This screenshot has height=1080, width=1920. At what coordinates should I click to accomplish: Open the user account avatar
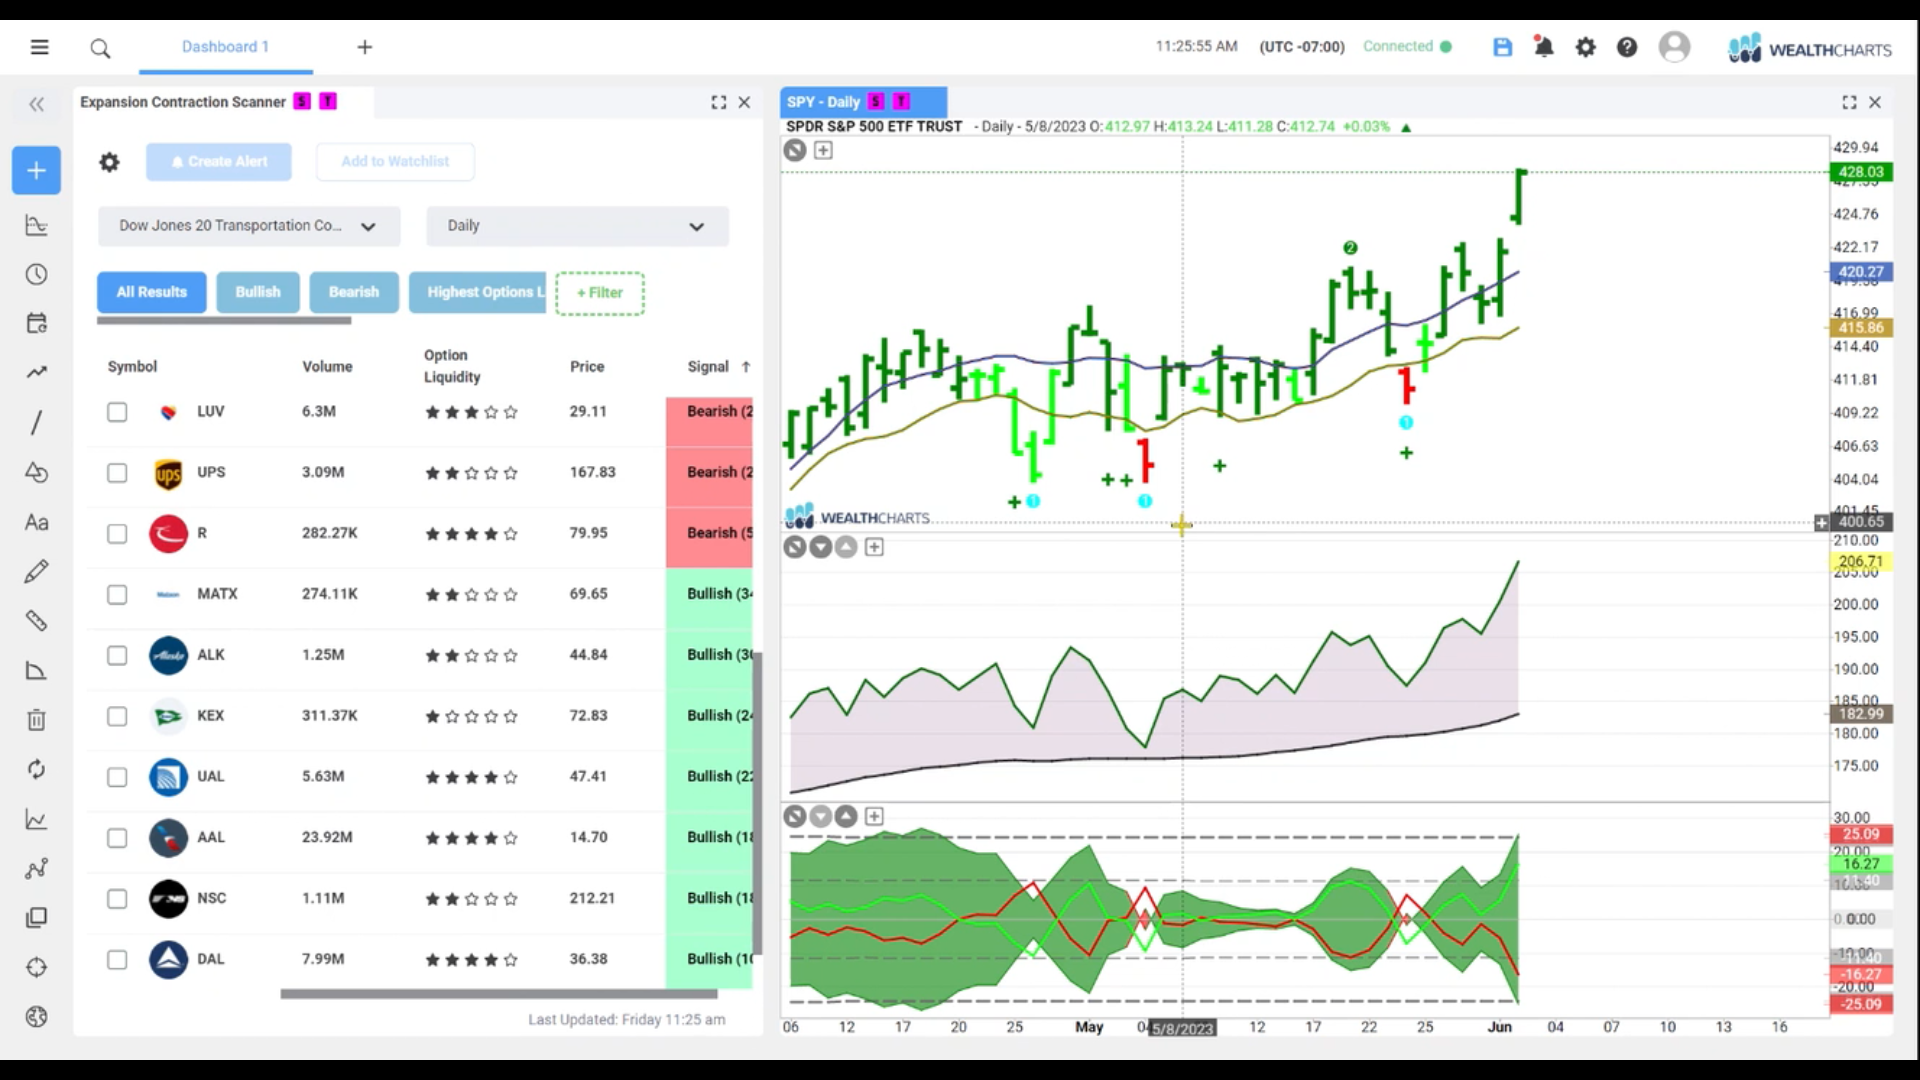(1674, 47)
